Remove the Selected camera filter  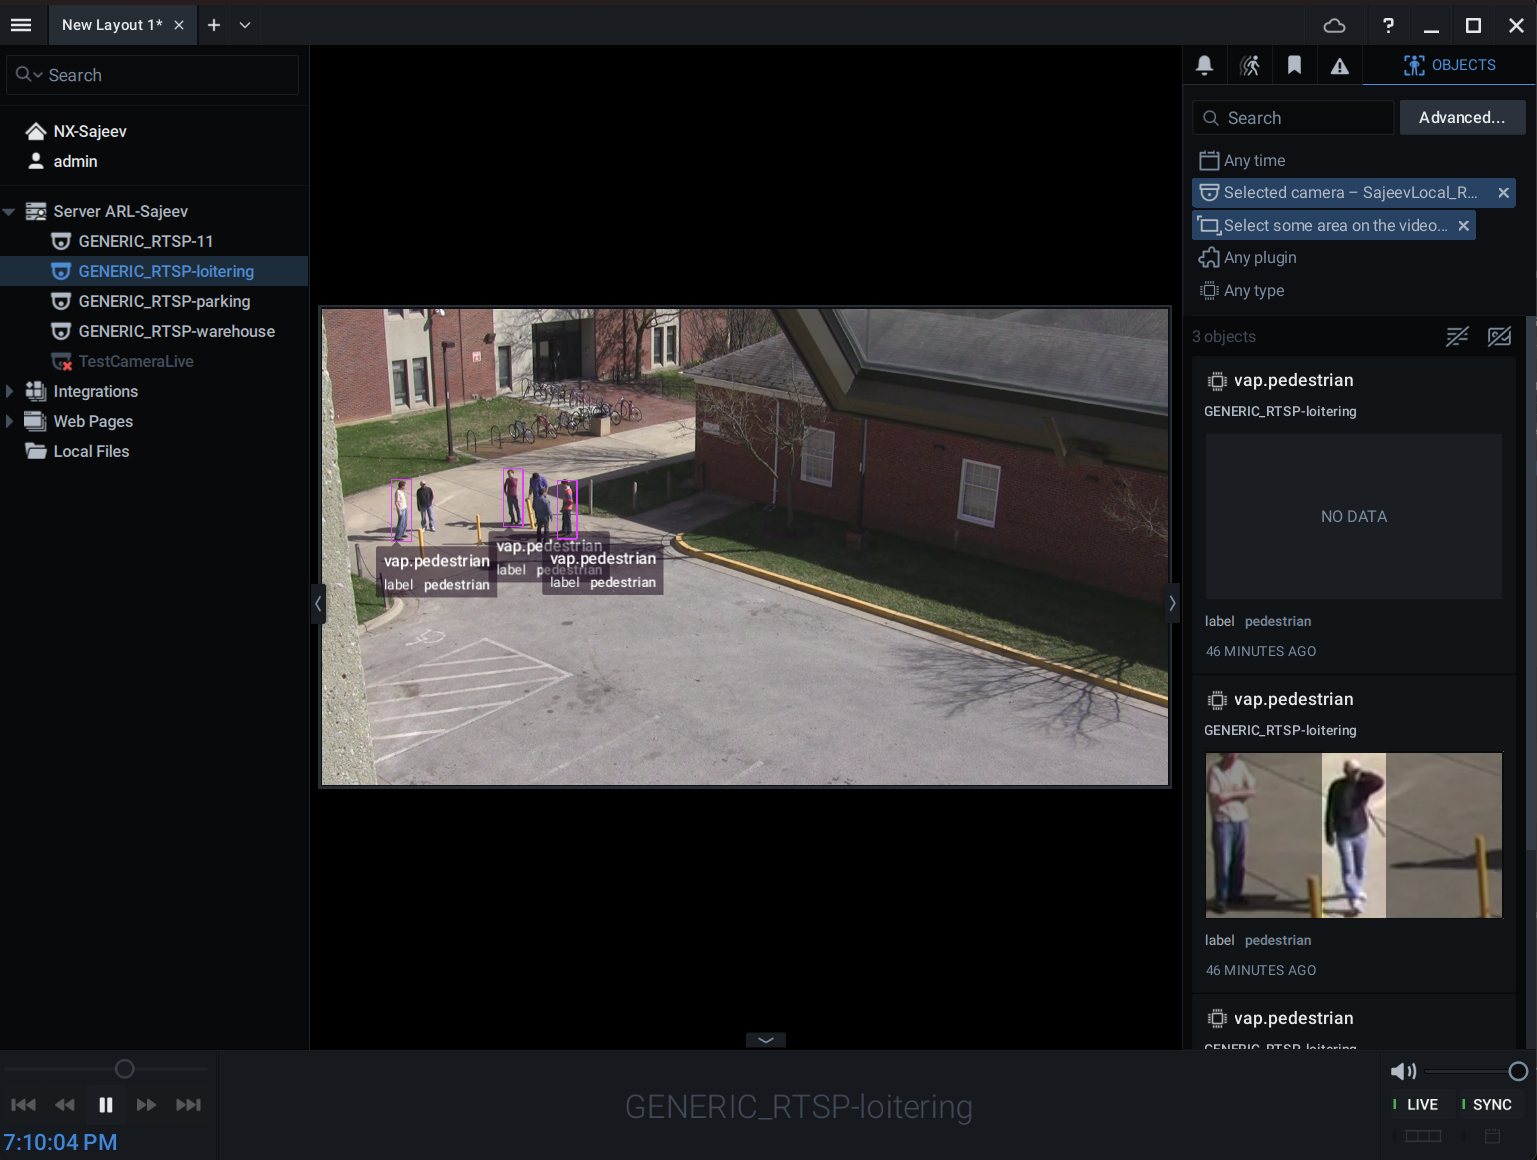[1503, 193]
